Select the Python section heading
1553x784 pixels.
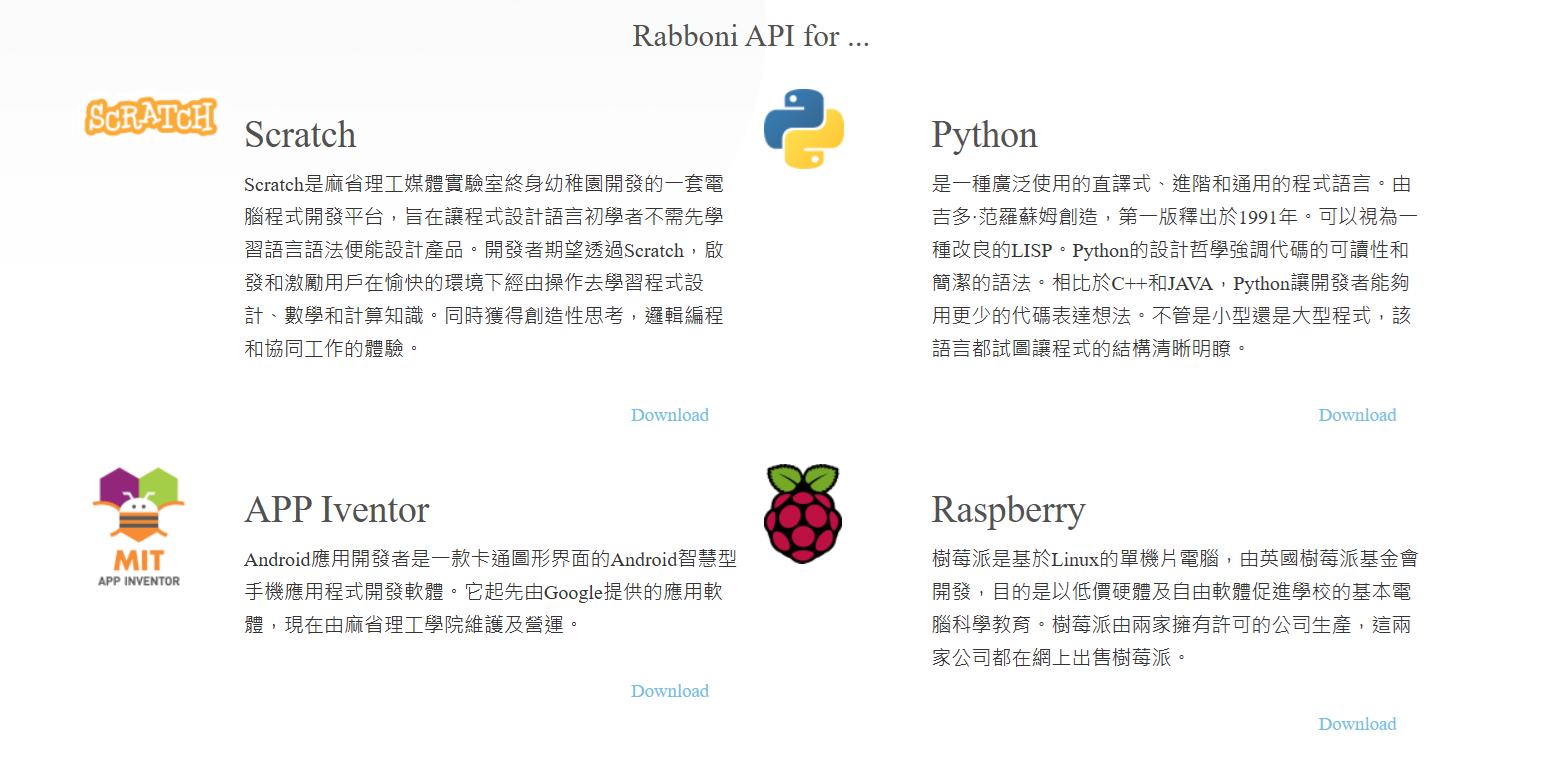984,135
